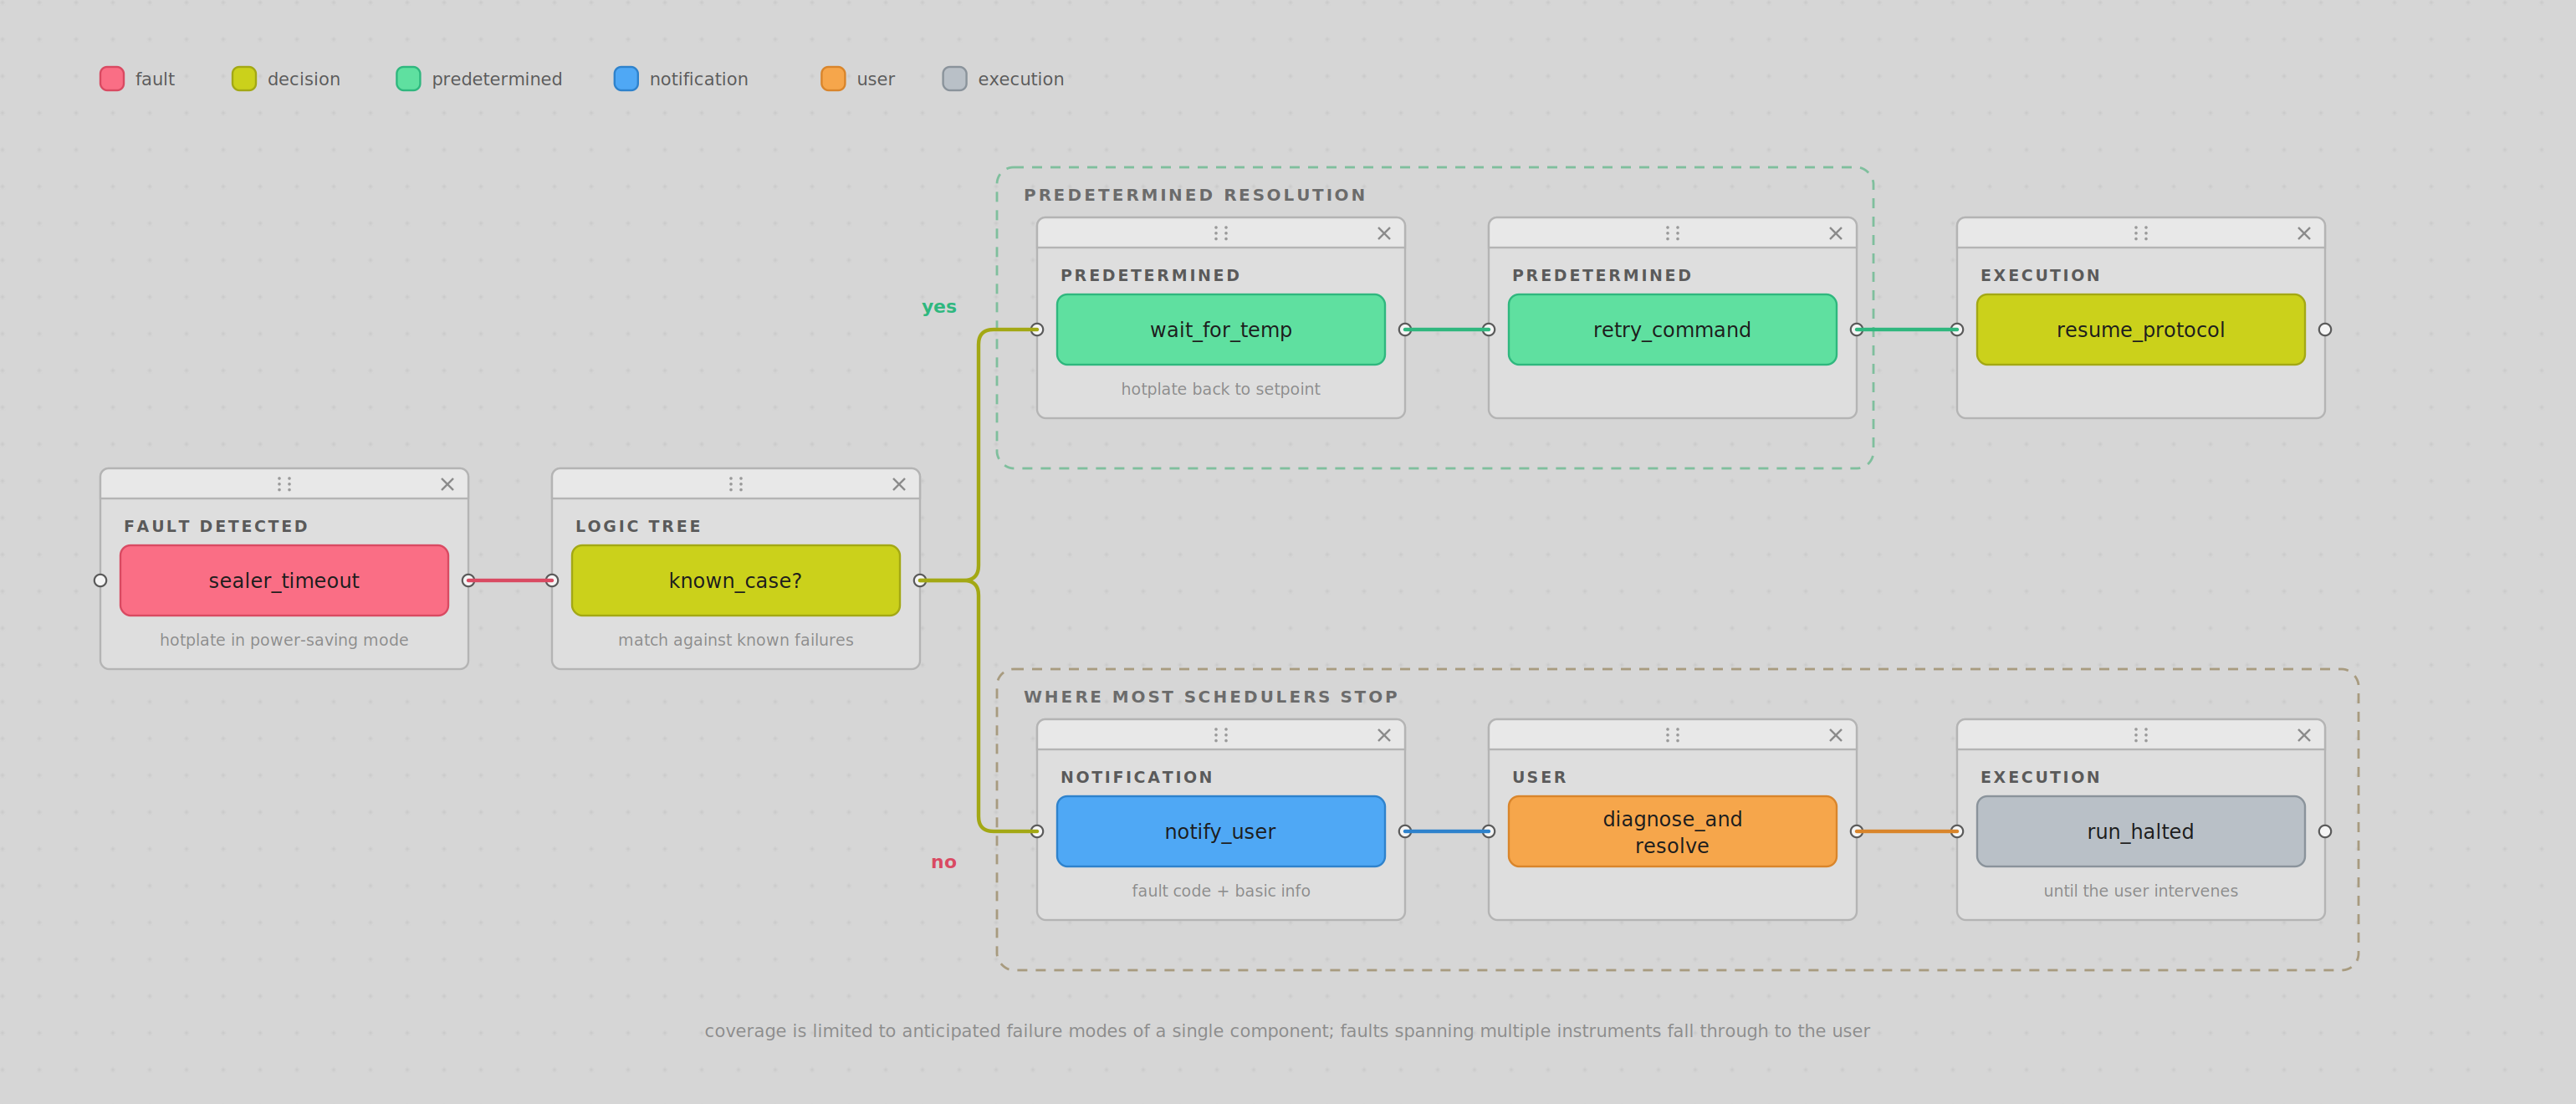
Task: Select the retry_command block
Action: tap(1672, 329)
